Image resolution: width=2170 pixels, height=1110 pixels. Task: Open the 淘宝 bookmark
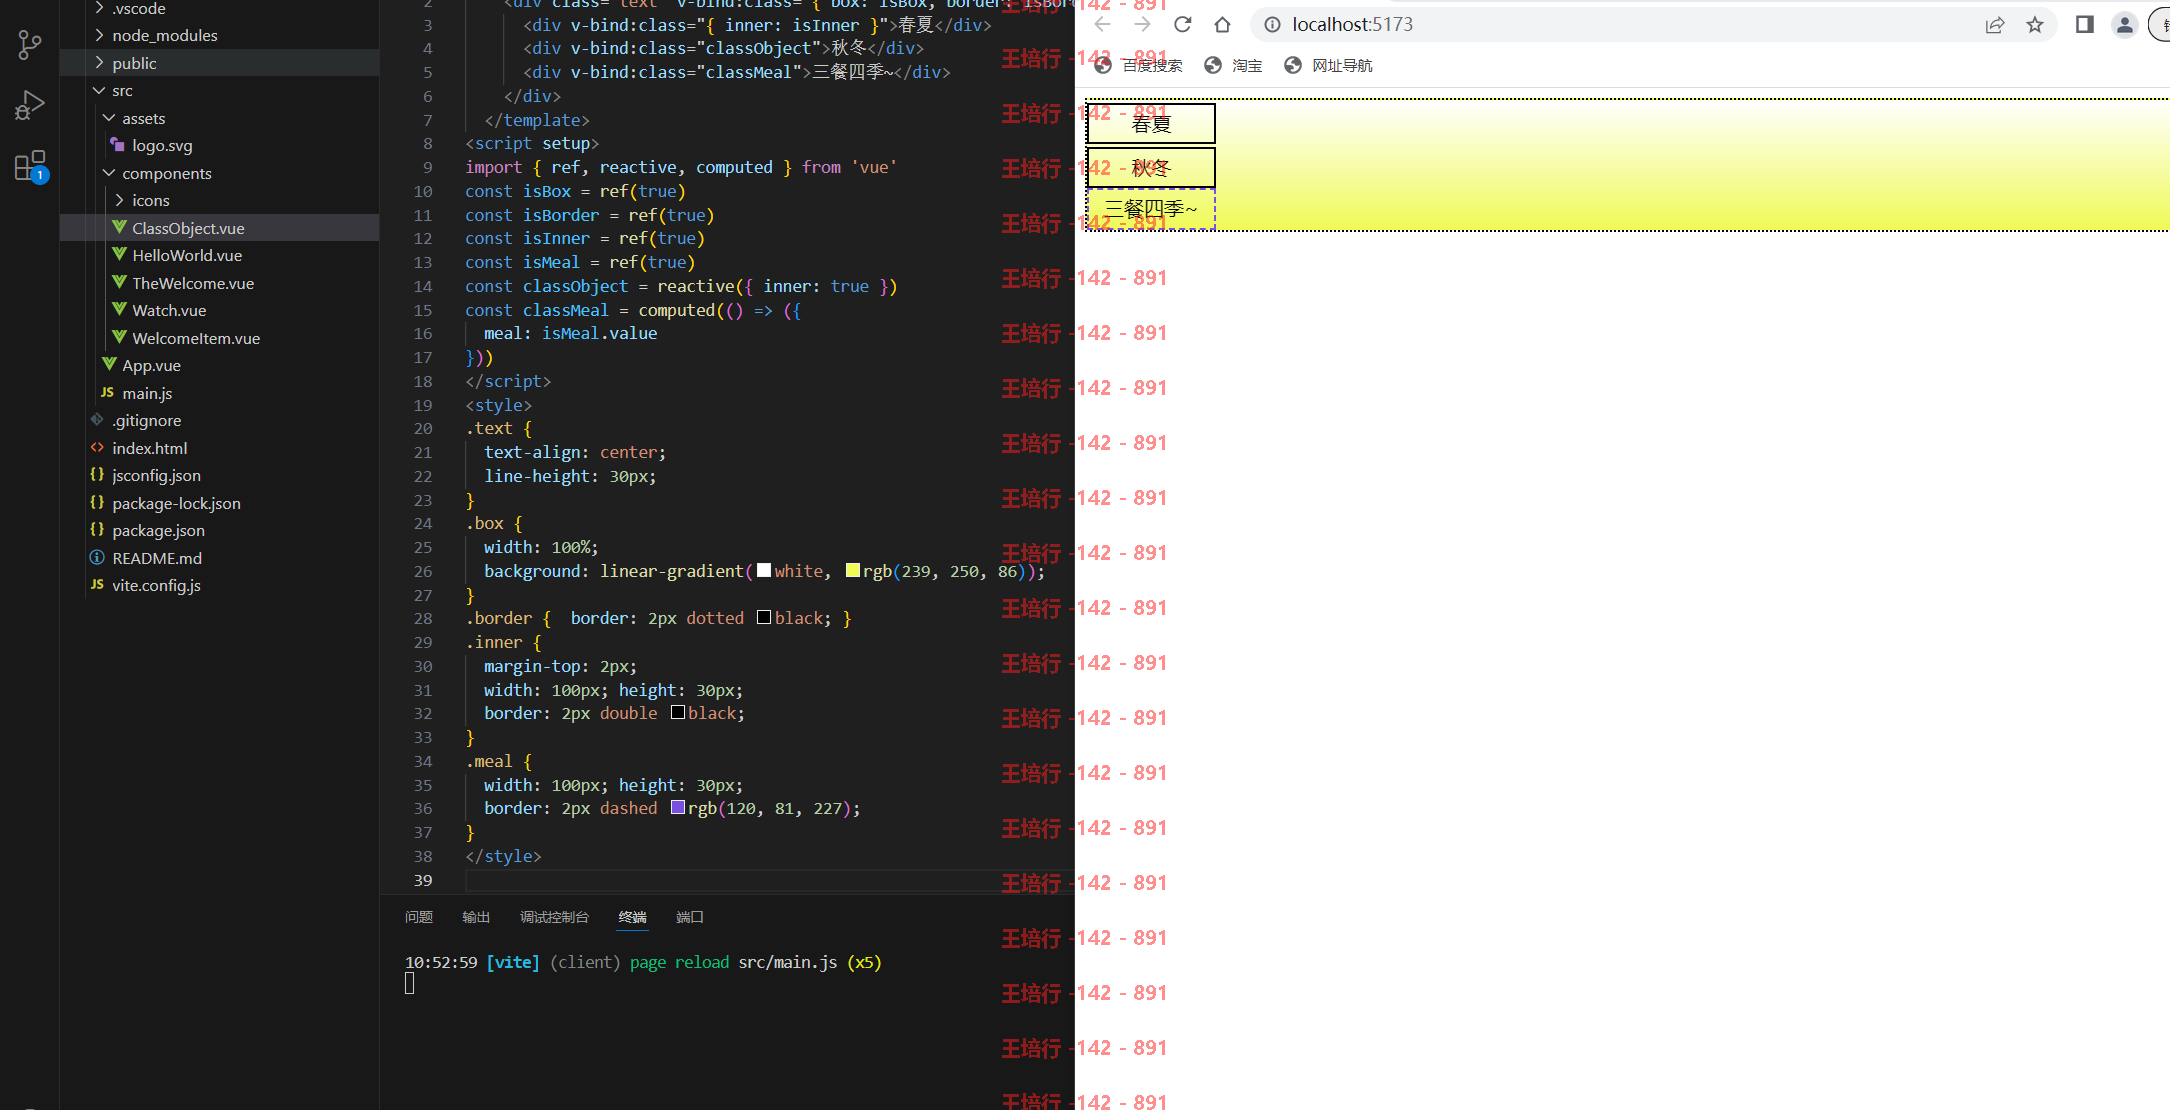1233,66
